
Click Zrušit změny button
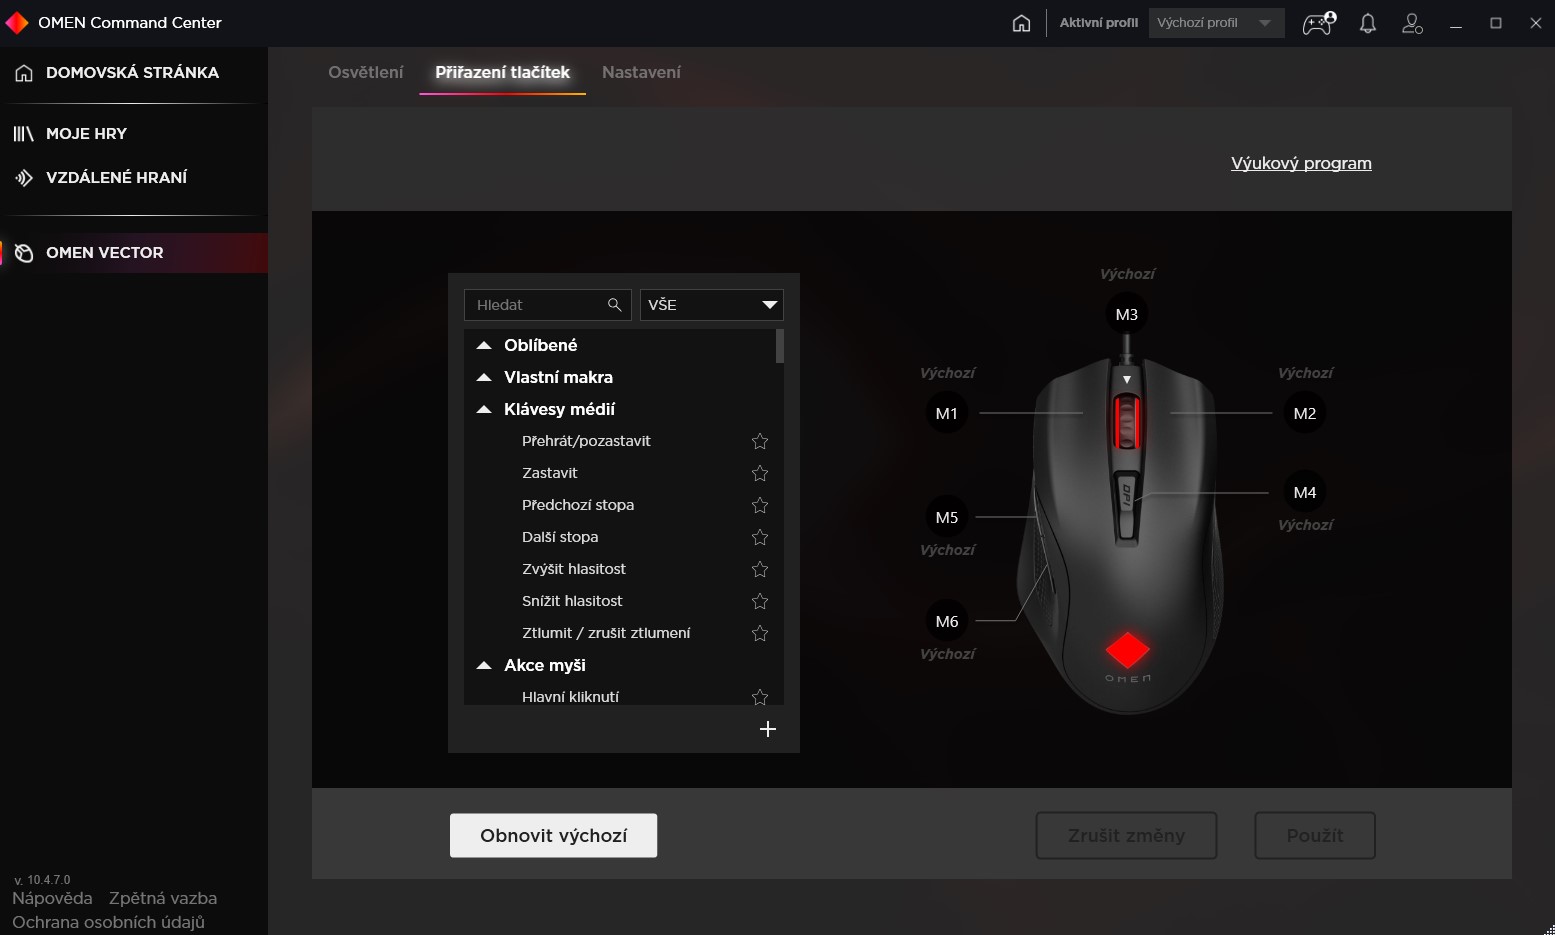tap(1126, 835)
